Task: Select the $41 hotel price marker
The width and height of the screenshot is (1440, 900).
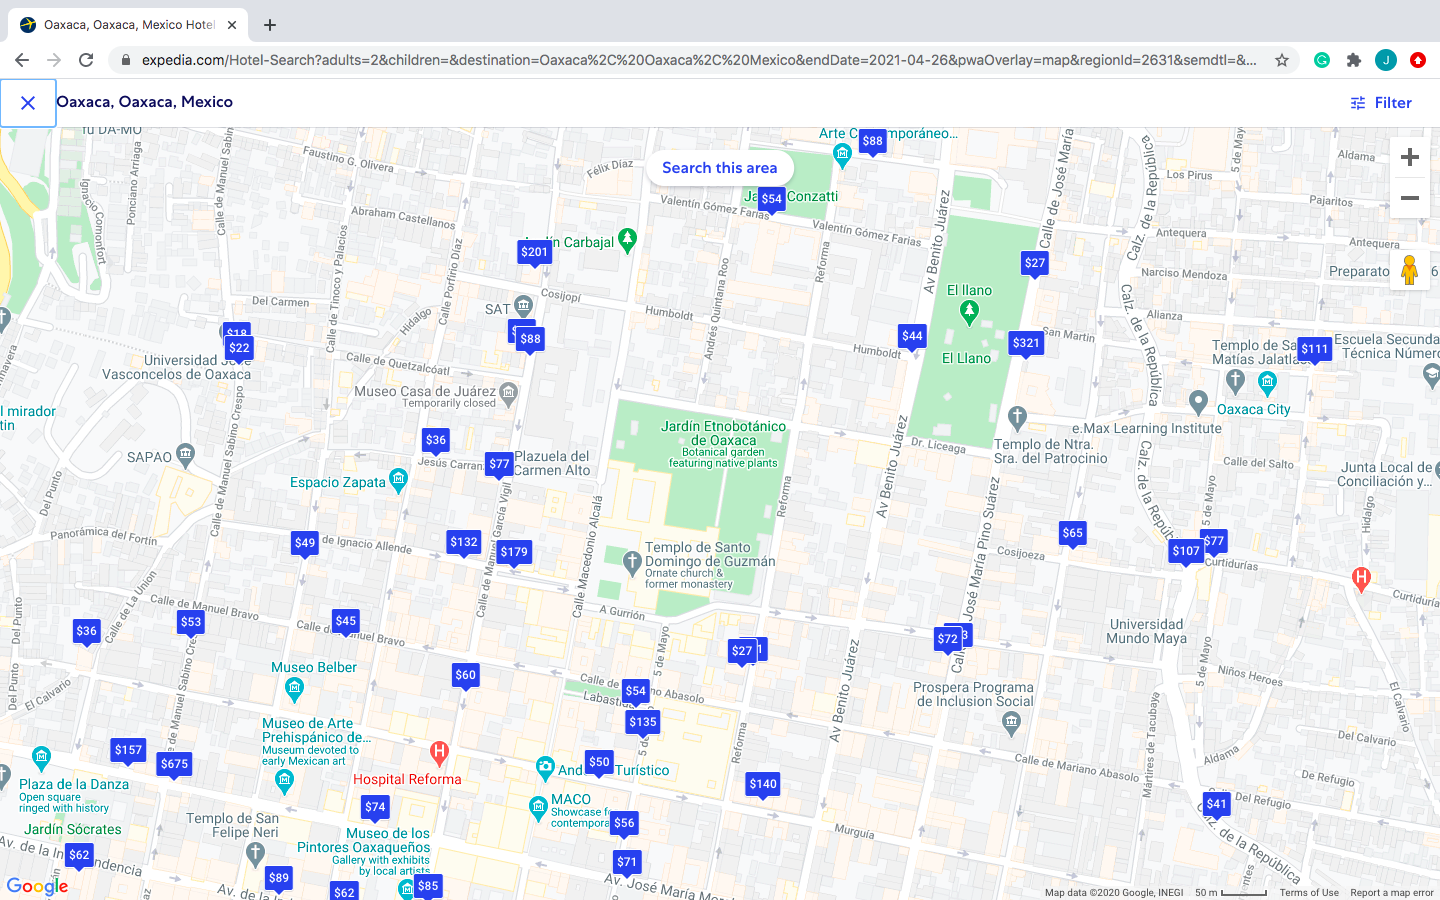Action: 1217,804
